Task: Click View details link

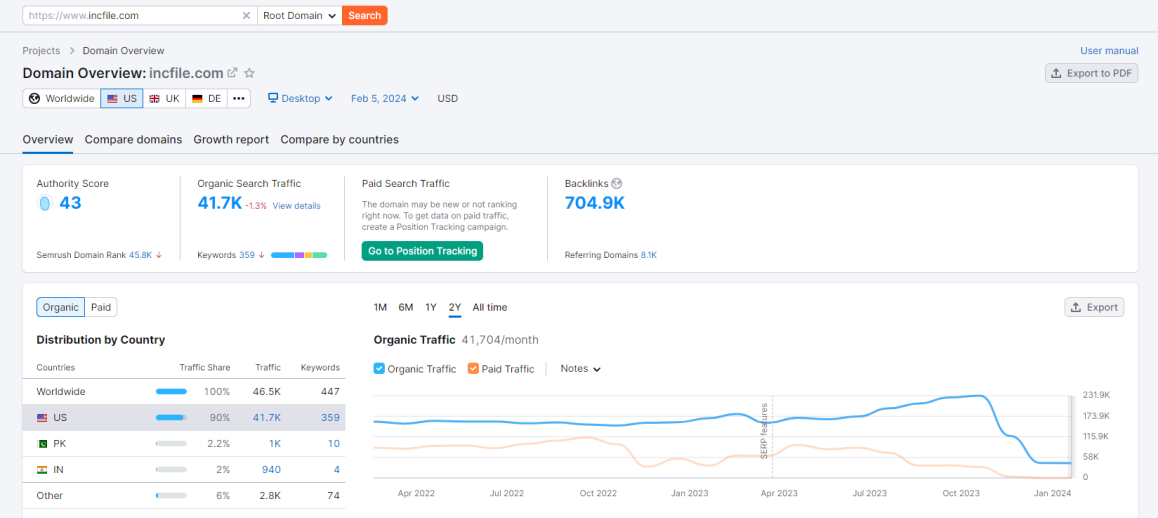Action: pos(297,205)
